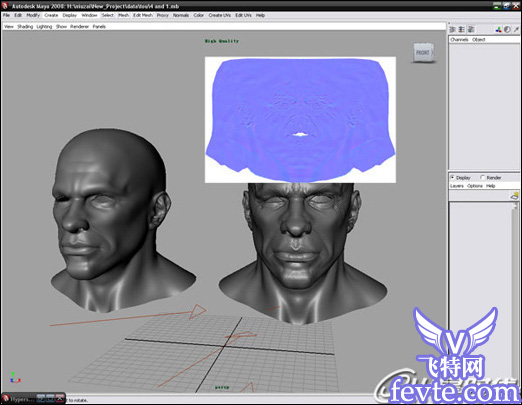Open the viewport Renderer menu
This screenshot has height=405, width=522.
[79, 27]
